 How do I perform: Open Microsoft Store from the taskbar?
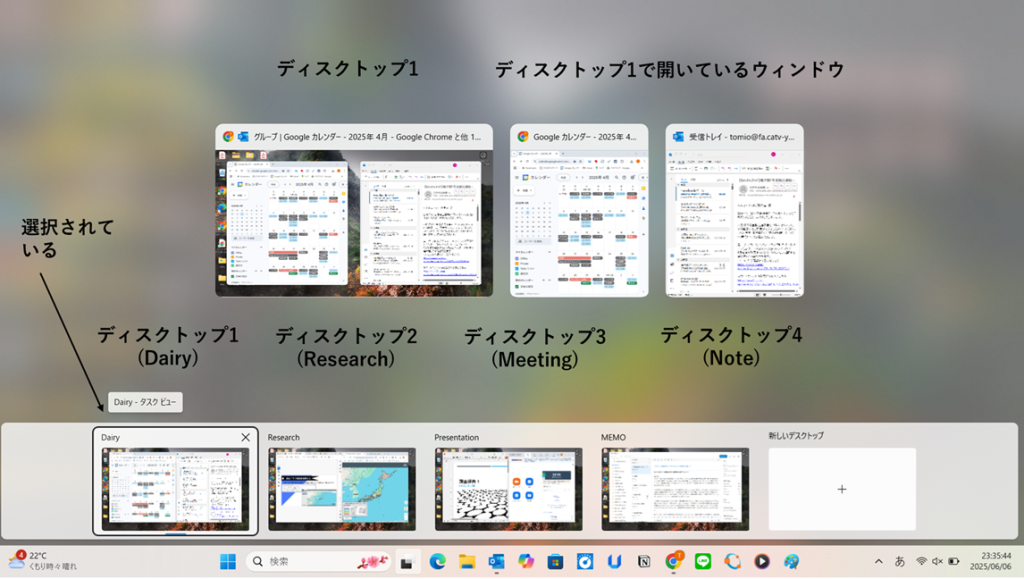coord(555,561)
